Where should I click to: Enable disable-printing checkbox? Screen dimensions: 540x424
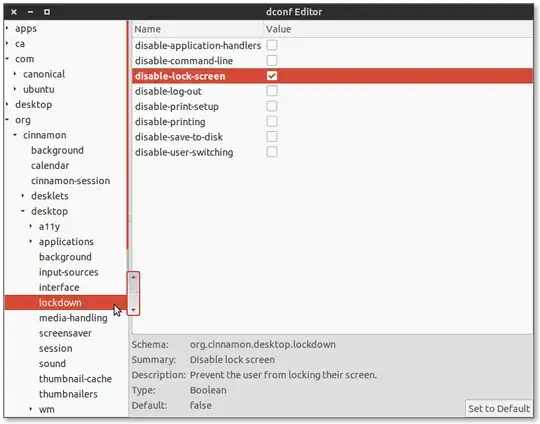272,121
